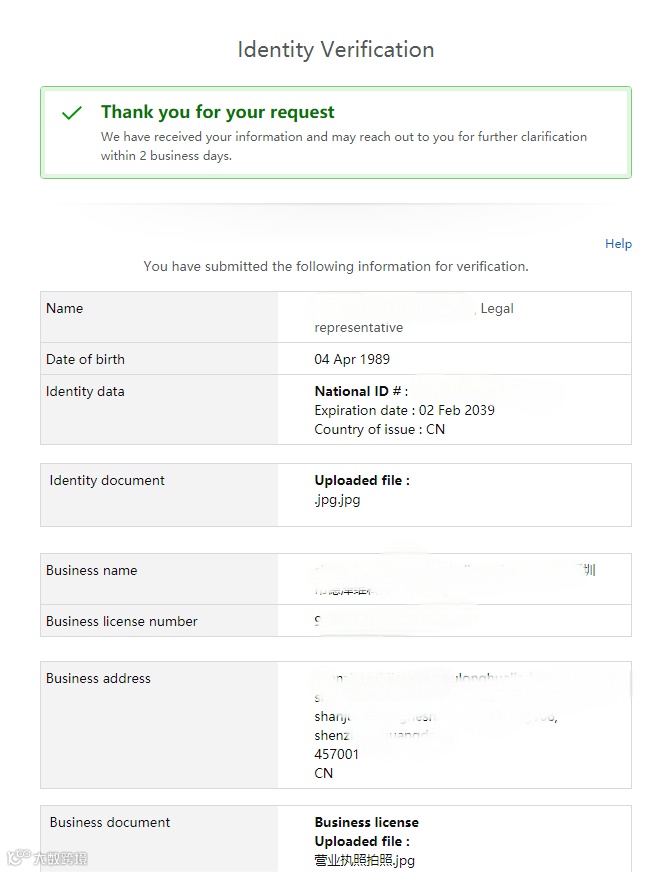Select the Identity data label
This screenshot has width=663, height=872.
85,391
